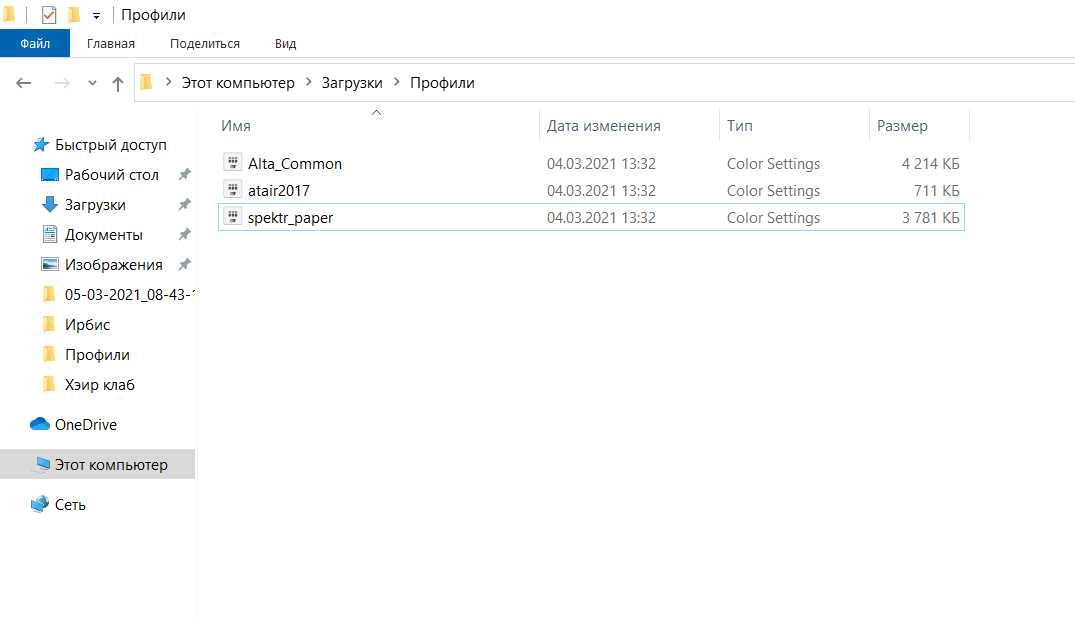The height and width of the screenshot is (618, 1075).
Task: Click Этот компьютер in the address breadcrumb
Action: pyautogui.click(x=238, y=83)
